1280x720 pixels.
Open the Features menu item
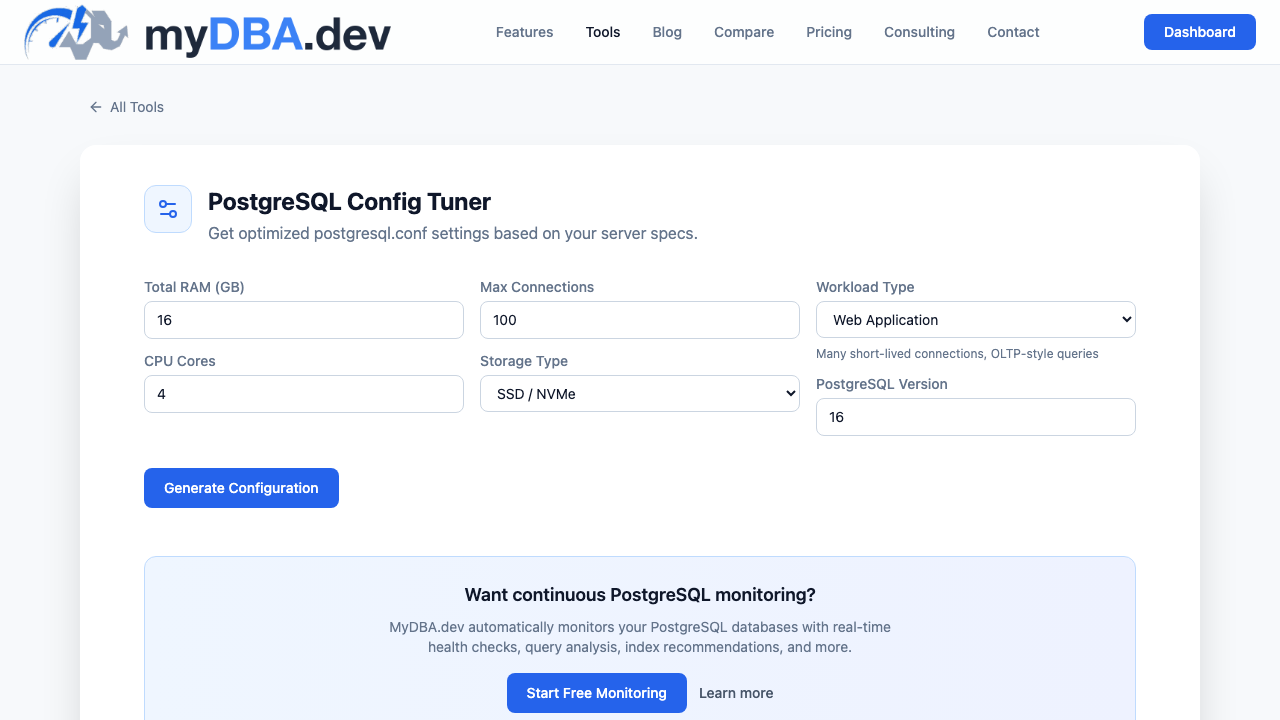coord(524,32)
